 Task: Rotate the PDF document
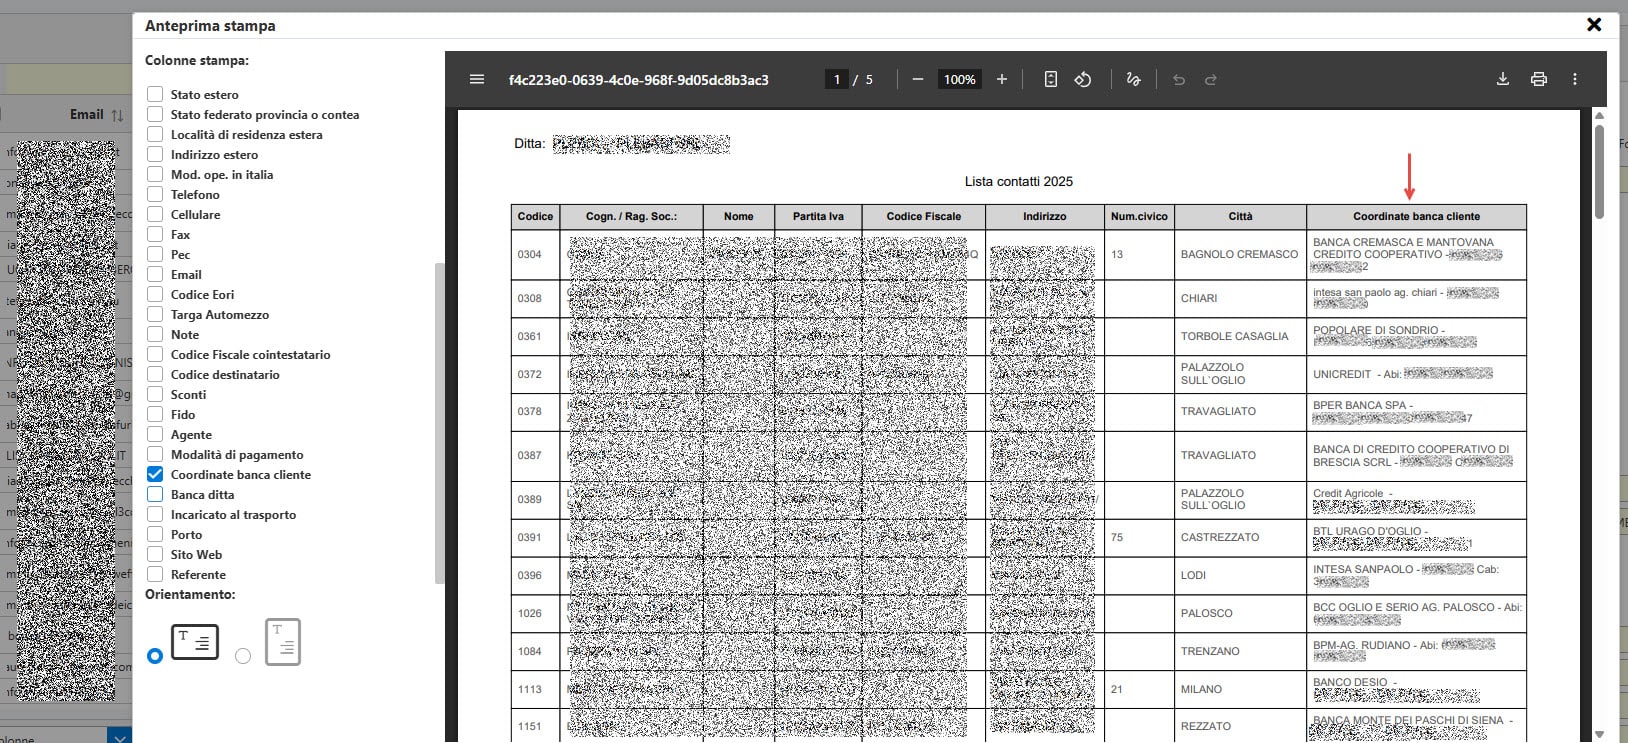coord(1083,80)
